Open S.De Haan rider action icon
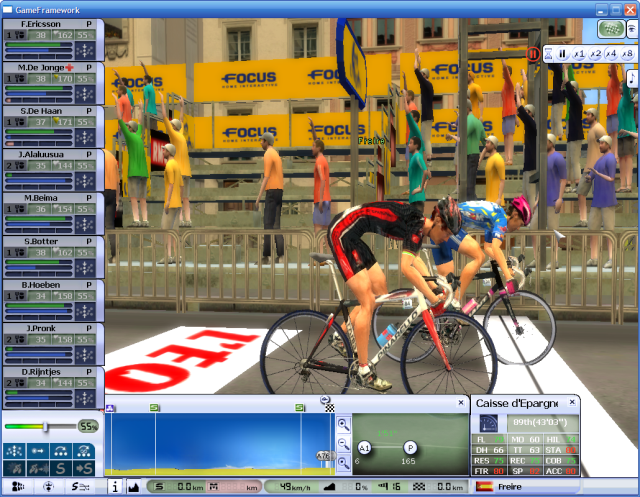Screen dimensions: 640x497 tap(86, 136)
